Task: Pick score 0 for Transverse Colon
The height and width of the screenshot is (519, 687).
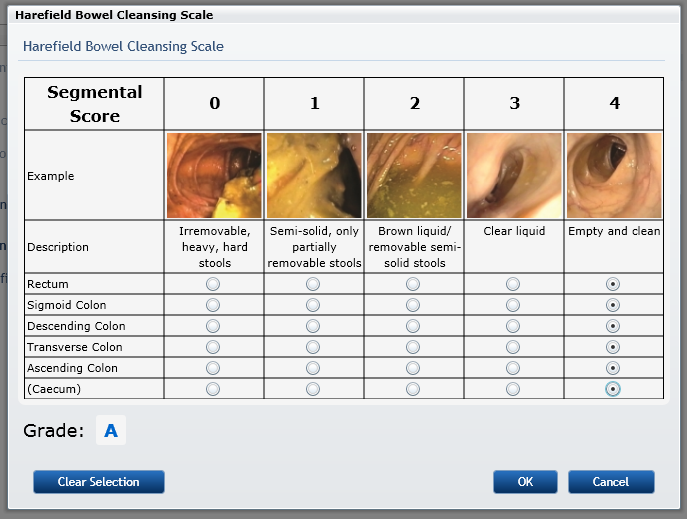Action: point(213,347)
